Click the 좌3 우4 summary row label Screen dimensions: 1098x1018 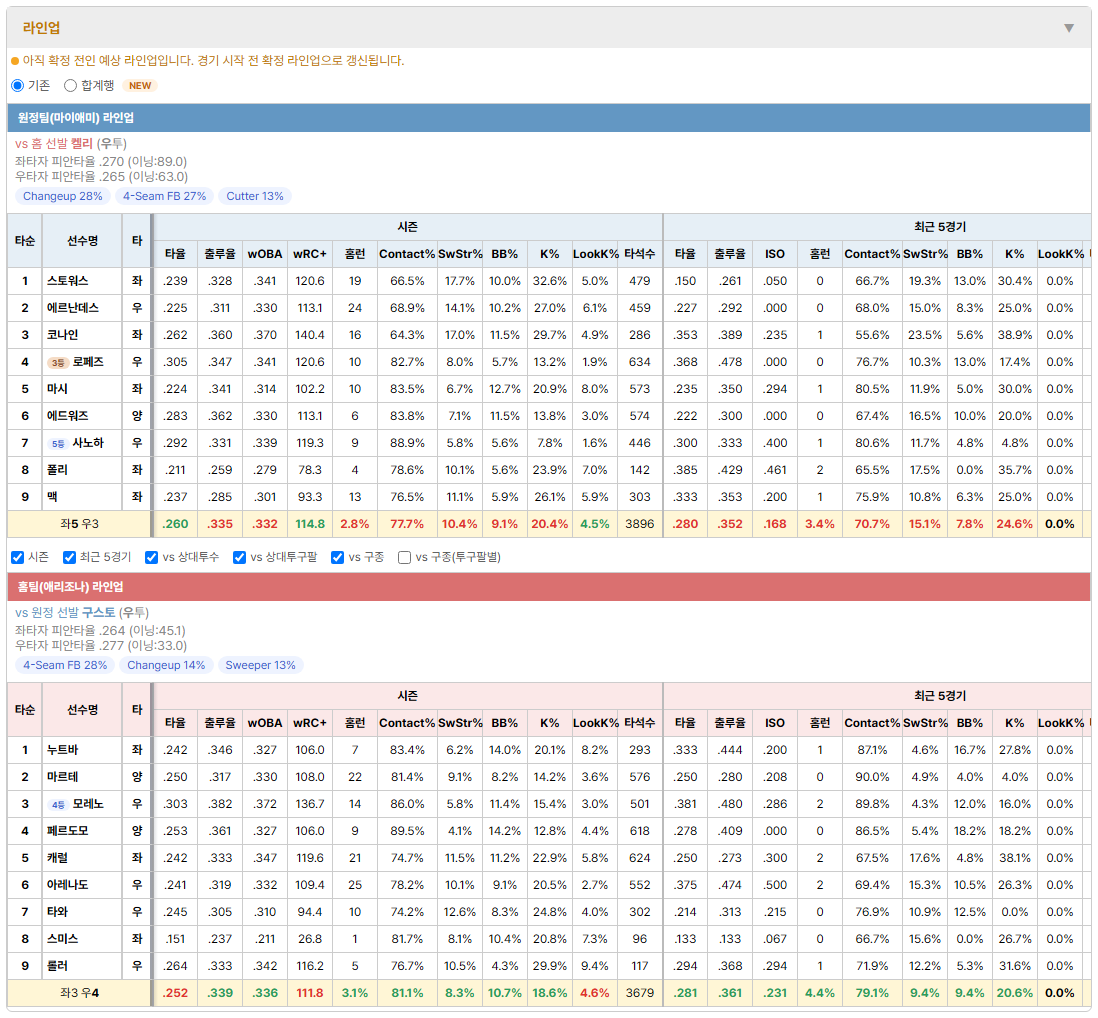click(79, 993)
